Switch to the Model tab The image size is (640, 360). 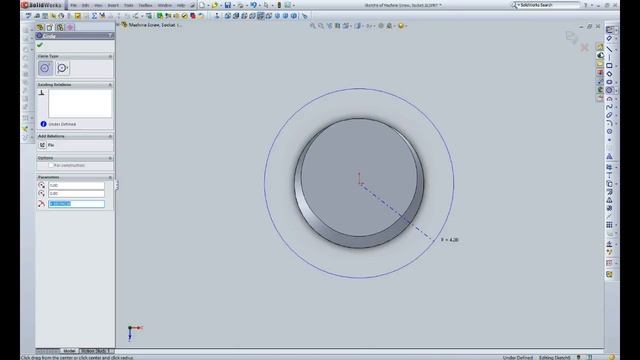(x=69, y=351)
